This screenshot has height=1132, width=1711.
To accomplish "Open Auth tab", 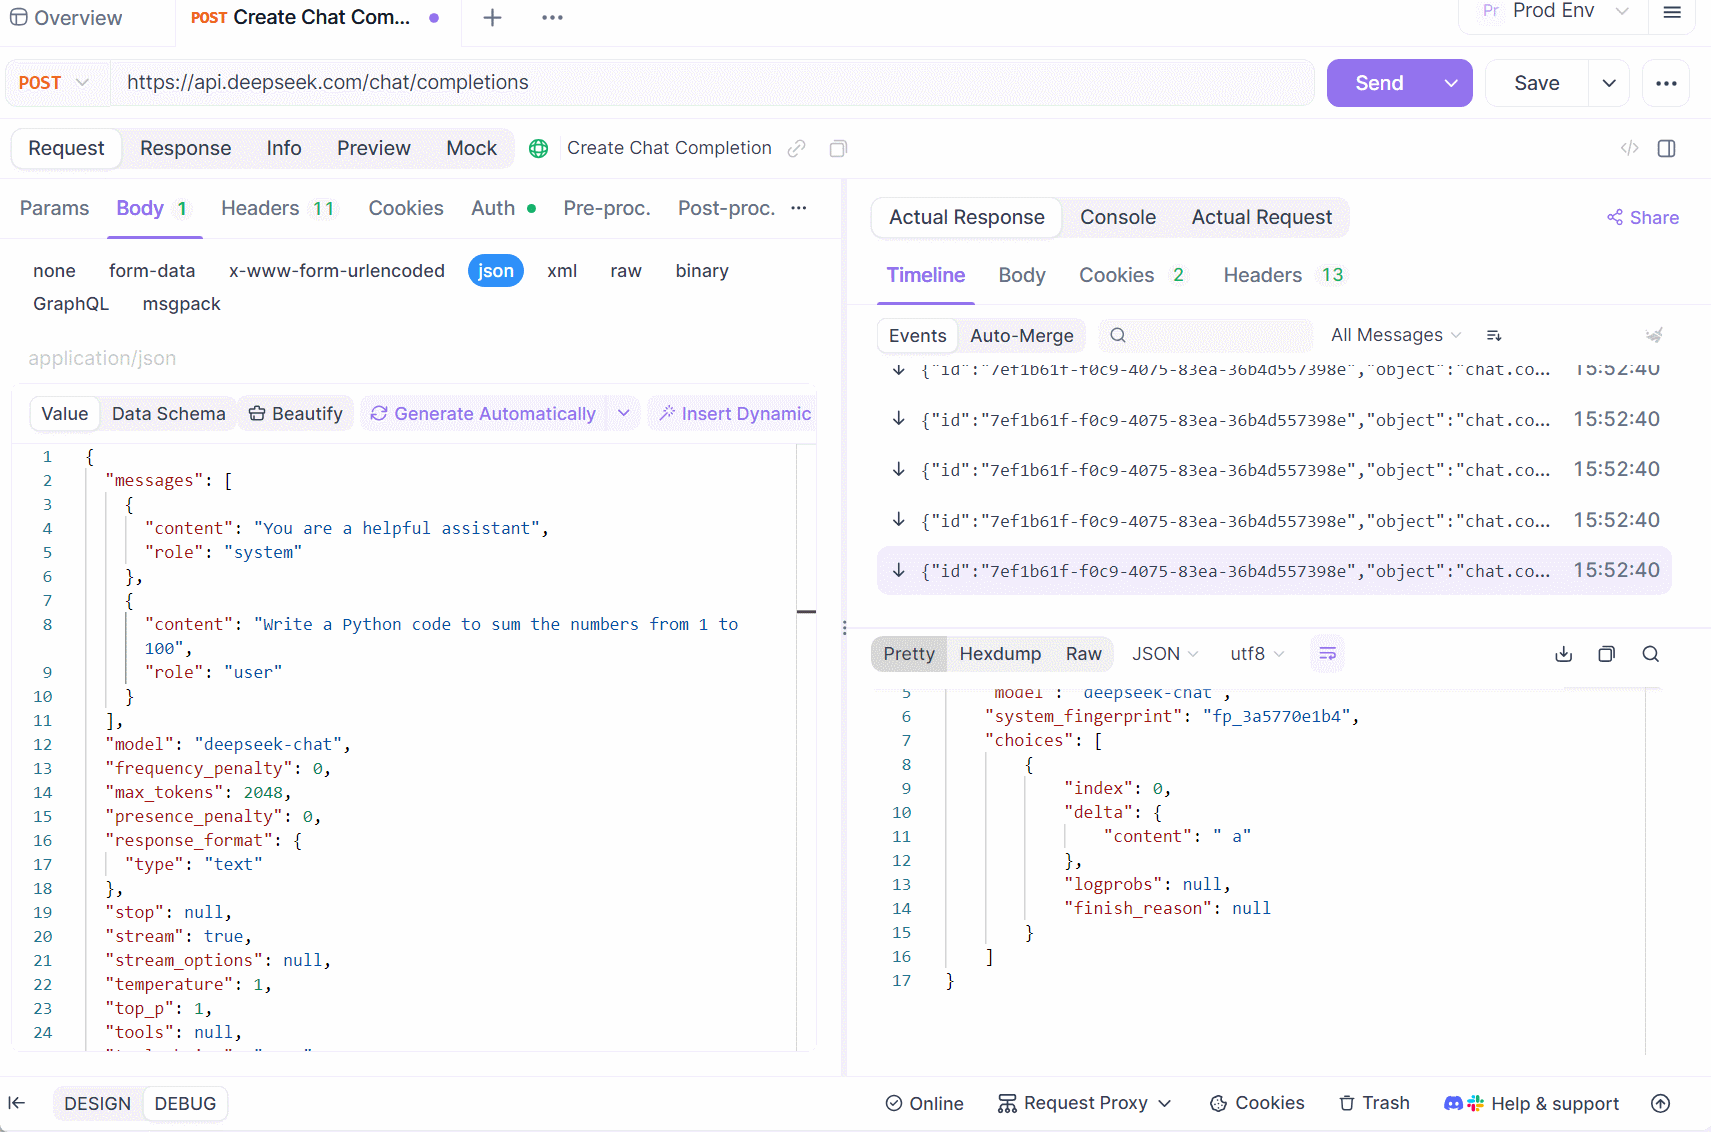I will [x=504, y=208].
